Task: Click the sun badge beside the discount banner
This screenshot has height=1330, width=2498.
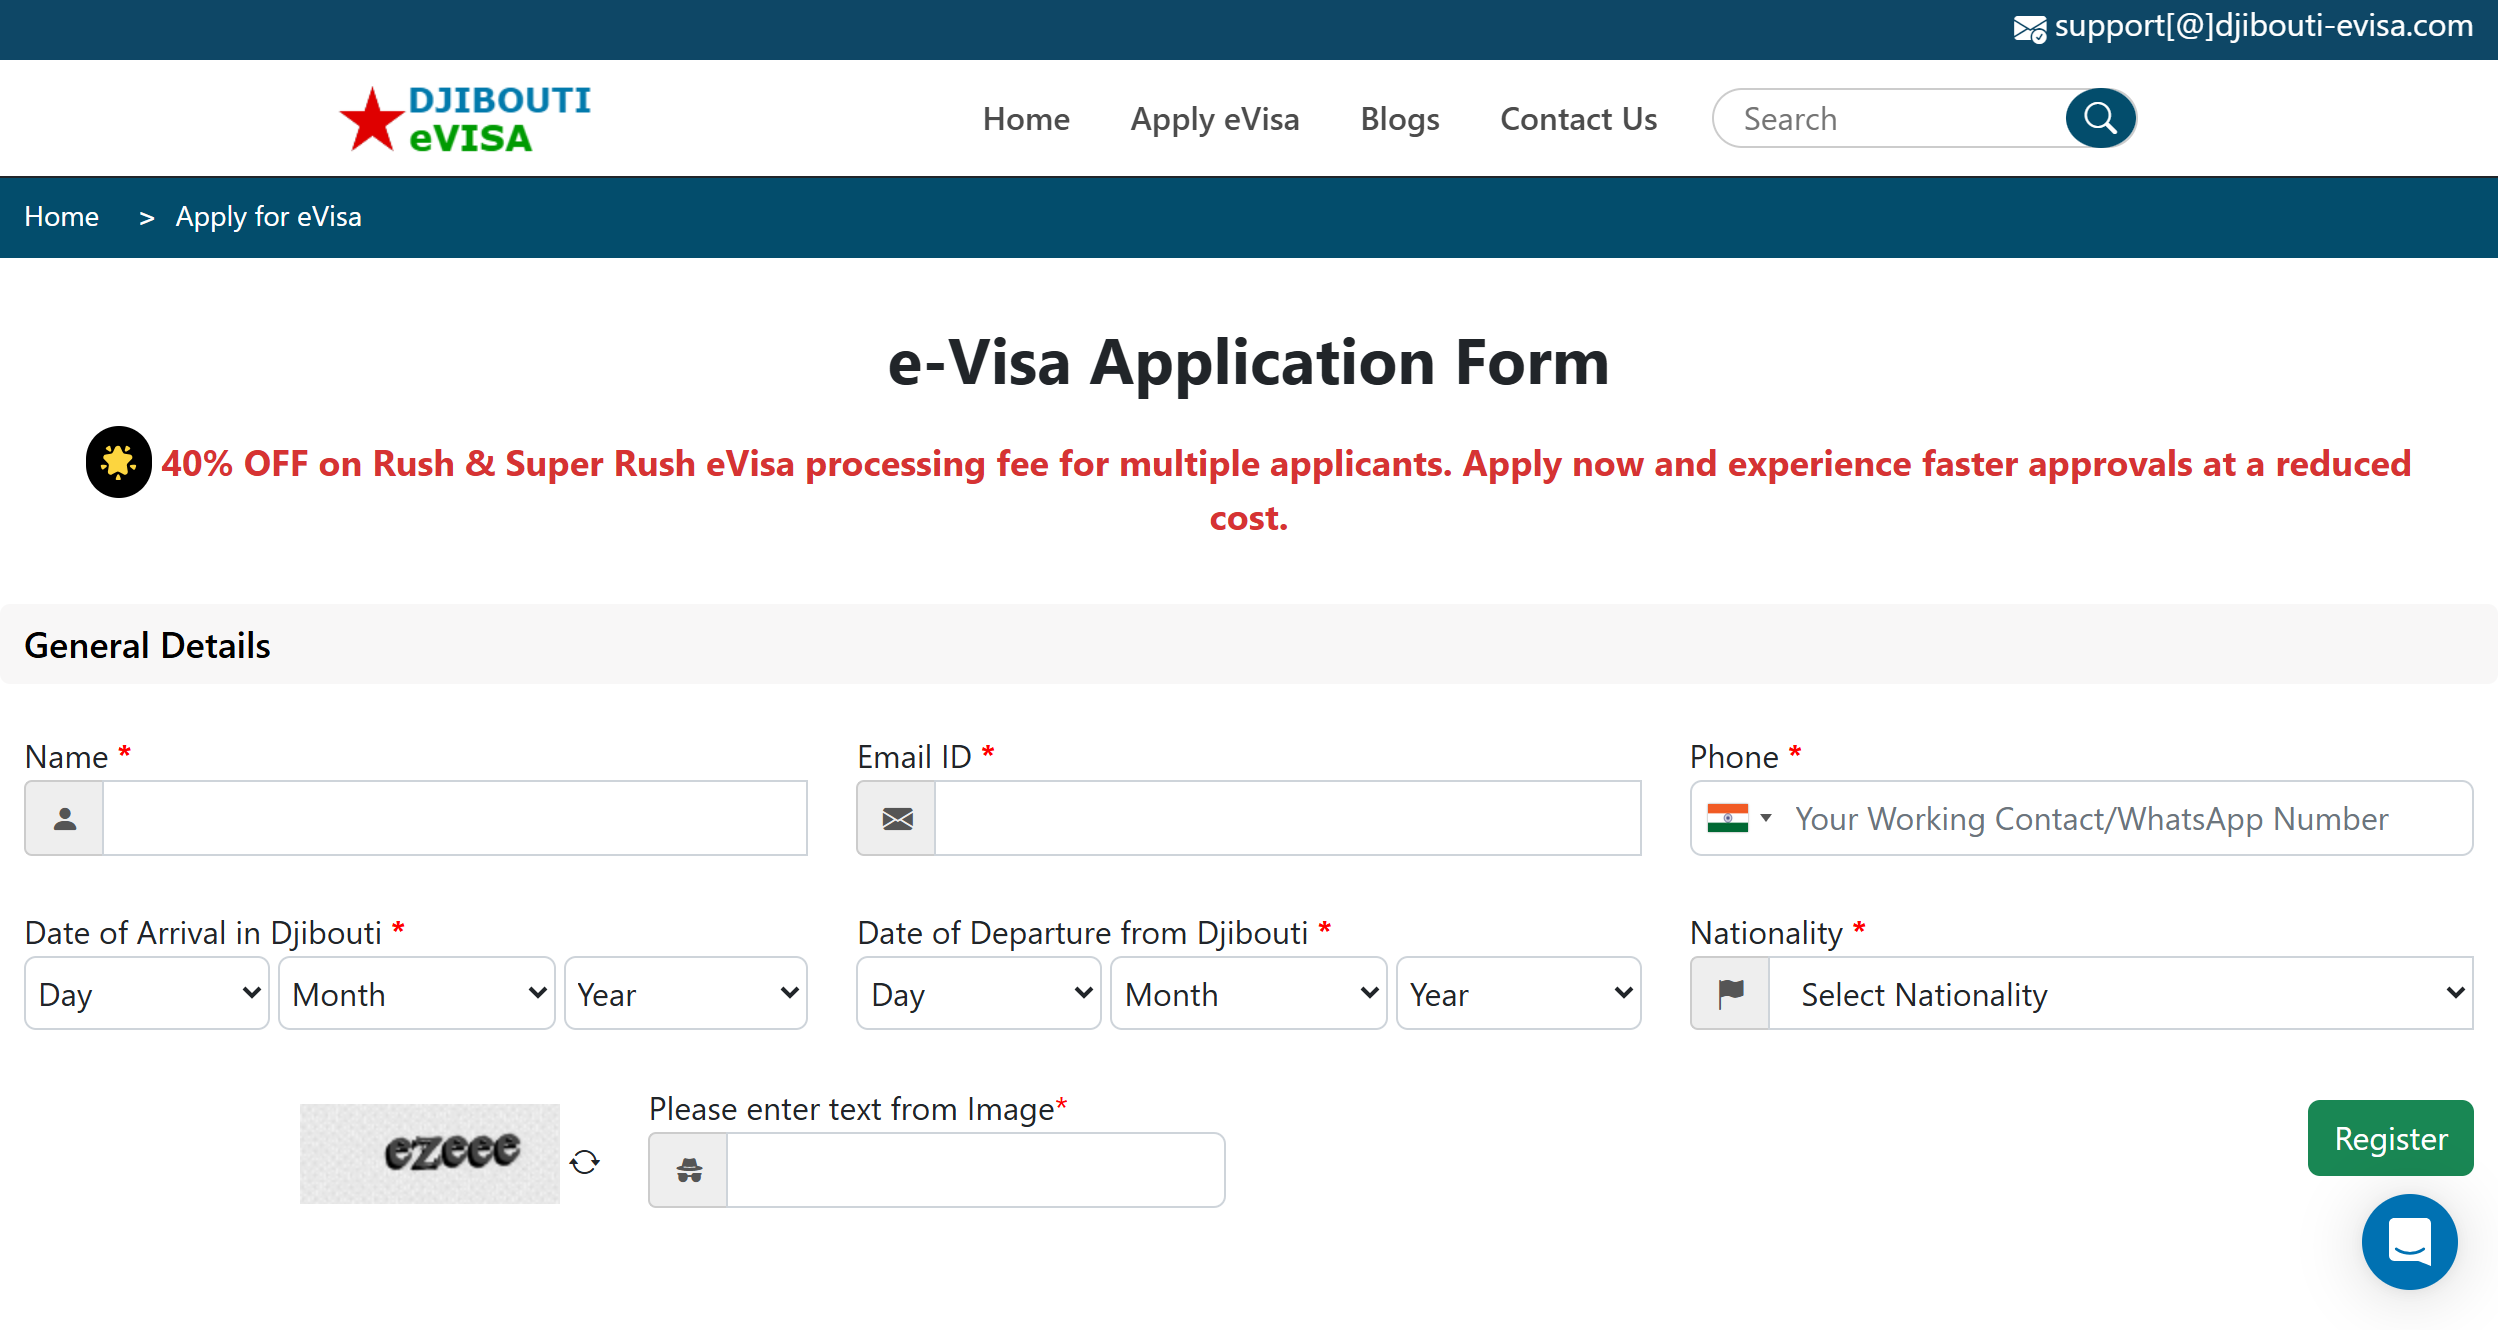Action: (x=117, y=462)
